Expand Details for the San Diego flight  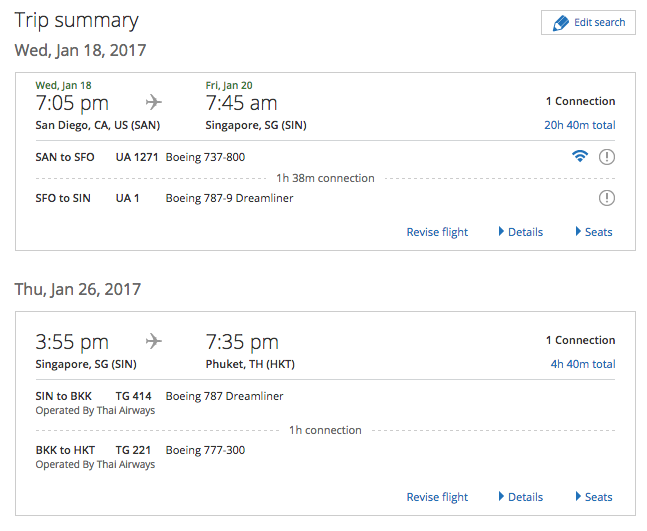point(521,232)
